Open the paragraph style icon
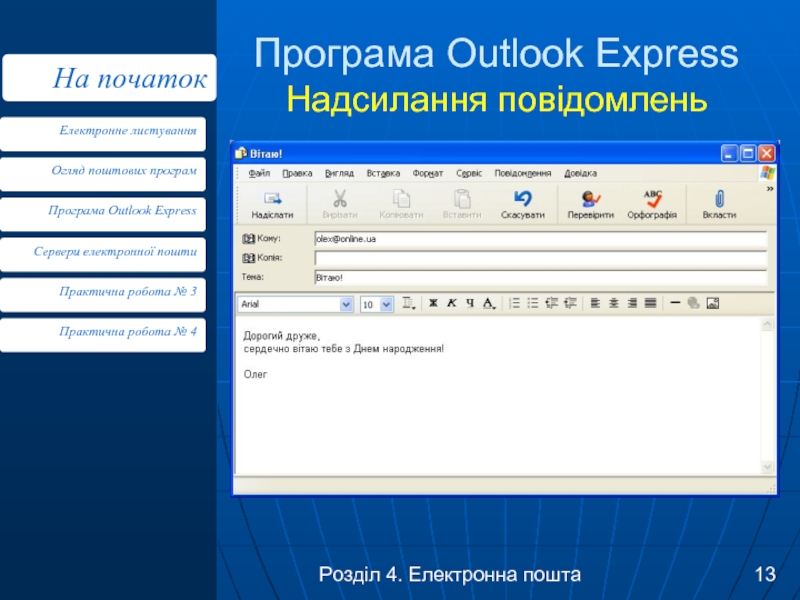 [409, 304]
